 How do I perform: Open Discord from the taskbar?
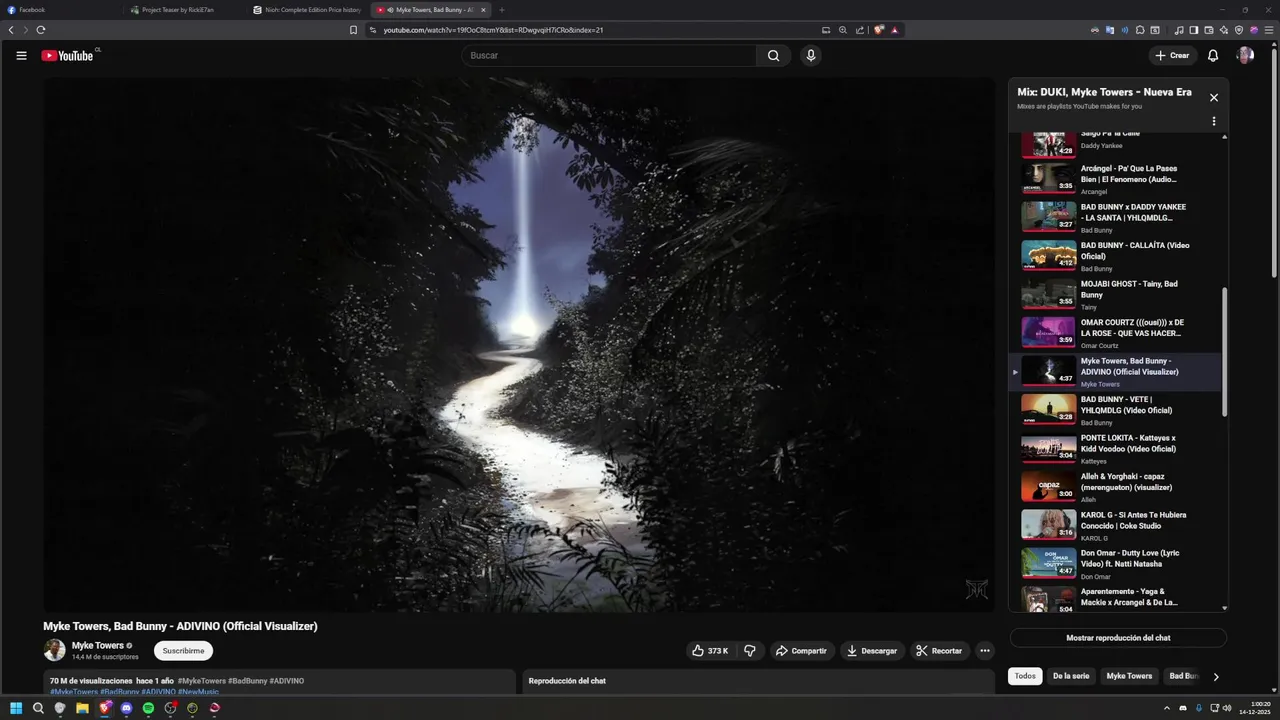coord(126,708)
